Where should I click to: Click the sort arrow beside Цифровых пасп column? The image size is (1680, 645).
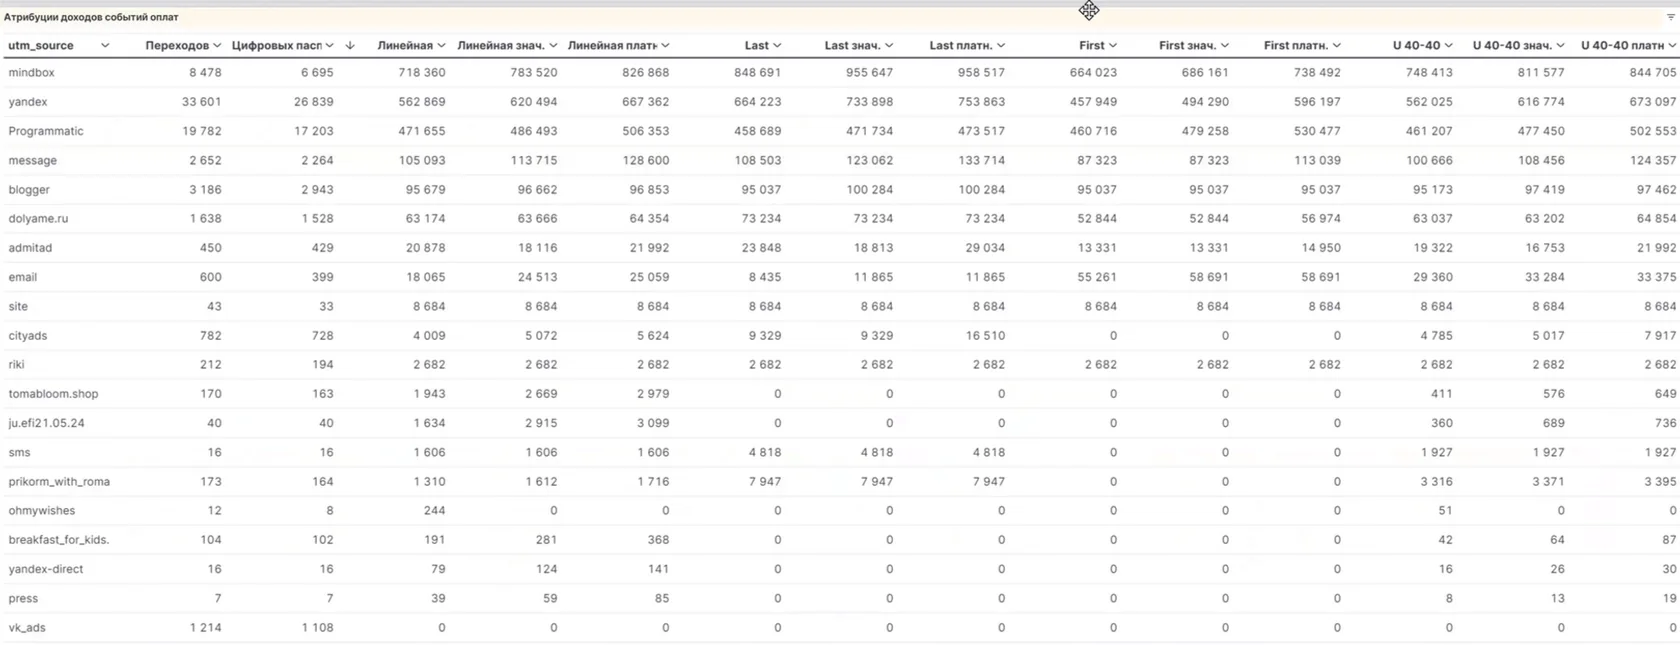pyautogui.click(x=350, y=45)
